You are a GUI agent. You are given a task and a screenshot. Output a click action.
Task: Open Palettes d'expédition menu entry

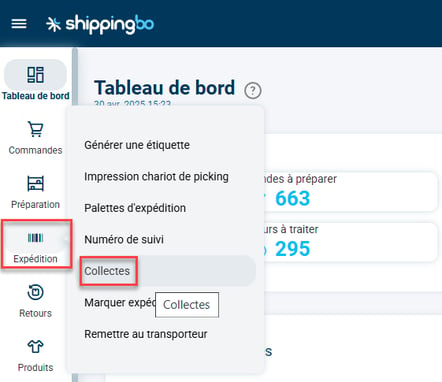click(135, 208)
